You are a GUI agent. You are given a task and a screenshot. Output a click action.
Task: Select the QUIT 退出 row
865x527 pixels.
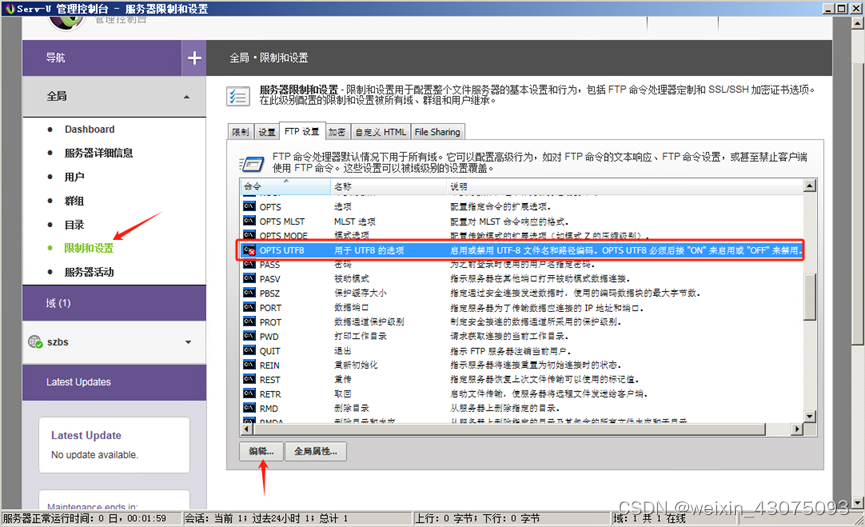pyautogui.click(x=522, y=350)
